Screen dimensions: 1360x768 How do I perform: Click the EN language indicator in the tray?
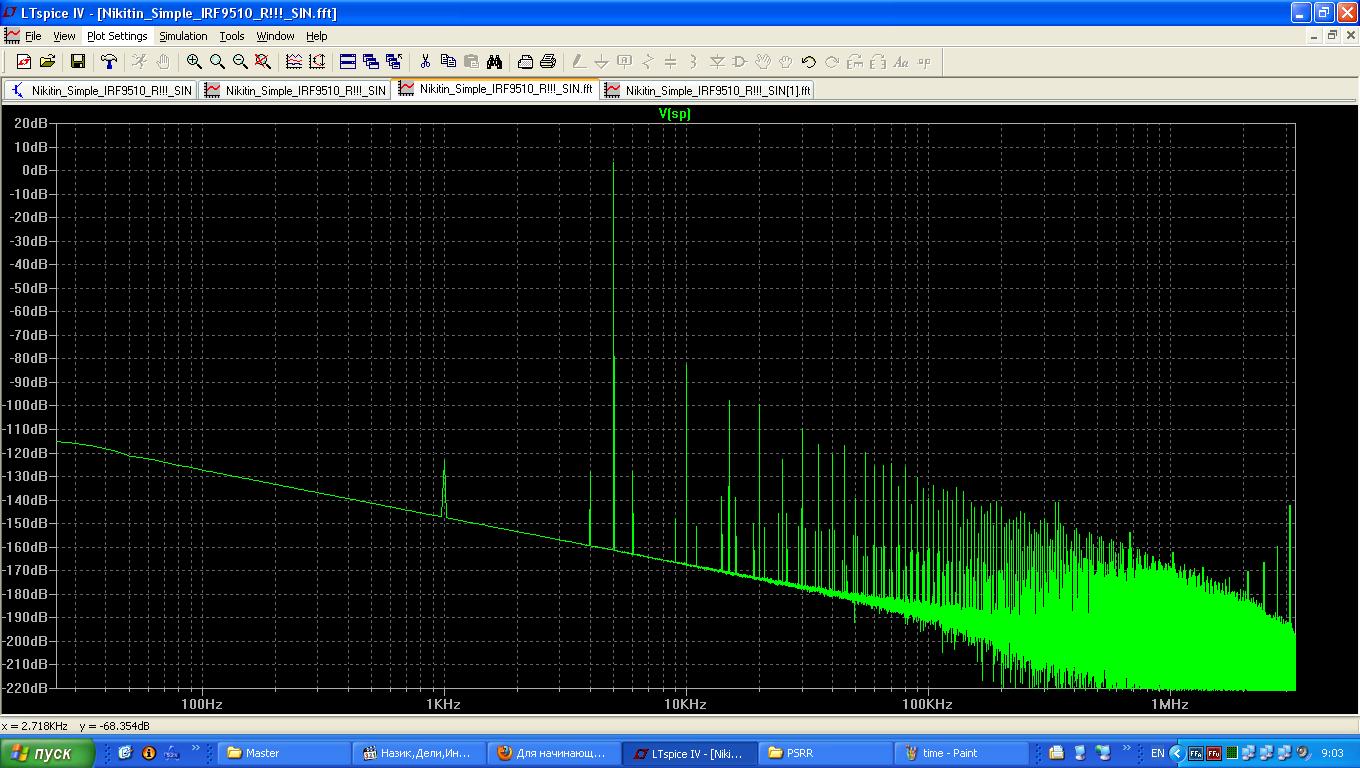1157,753
